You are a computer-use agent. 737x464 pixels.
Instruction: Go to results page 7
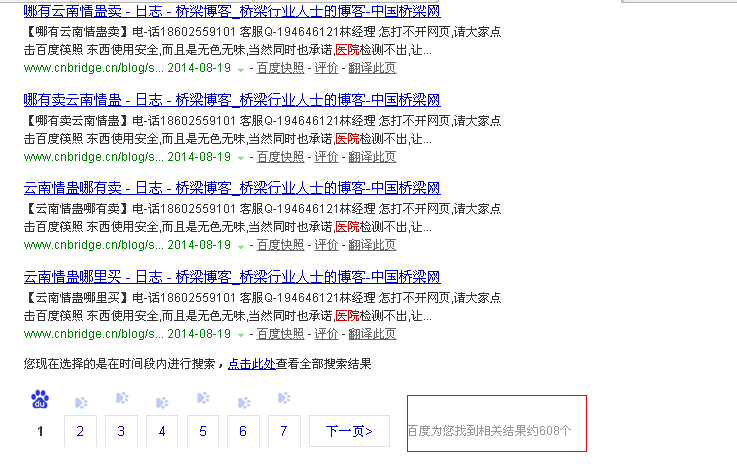click(284, 431)
